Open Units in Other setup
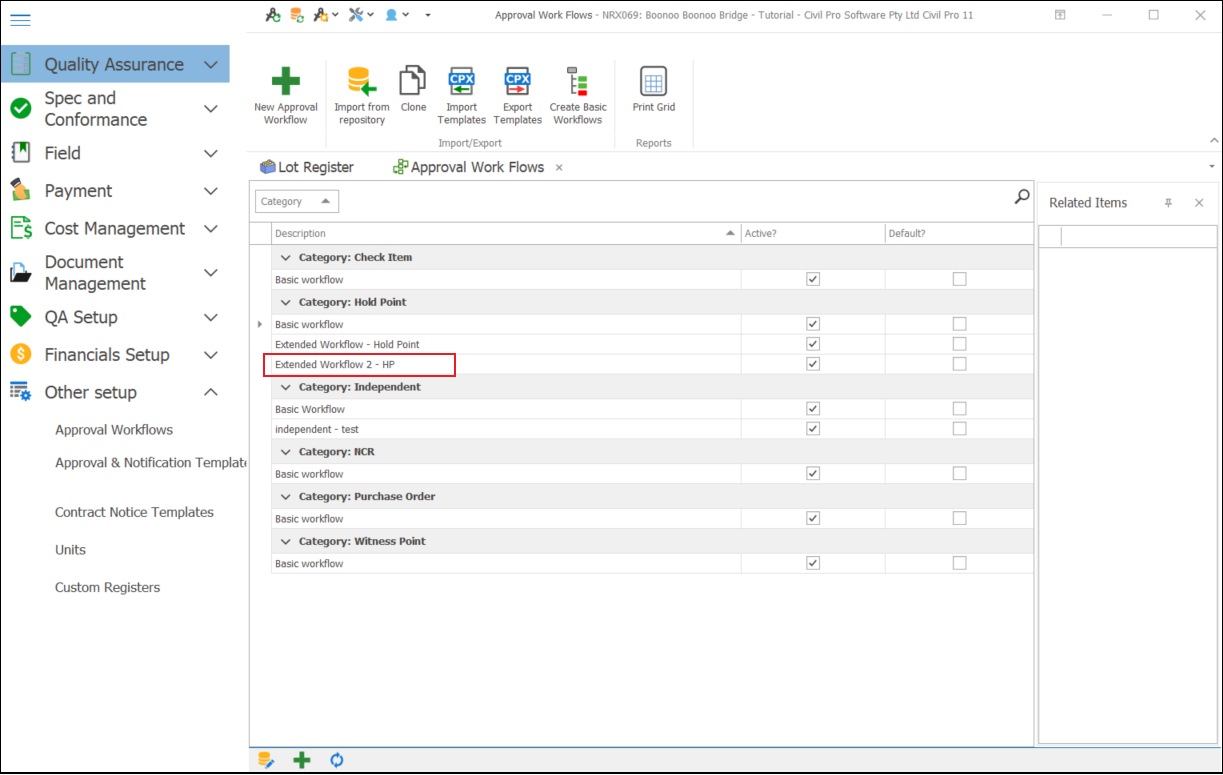The image size is (1223, 775). [70, 550]
